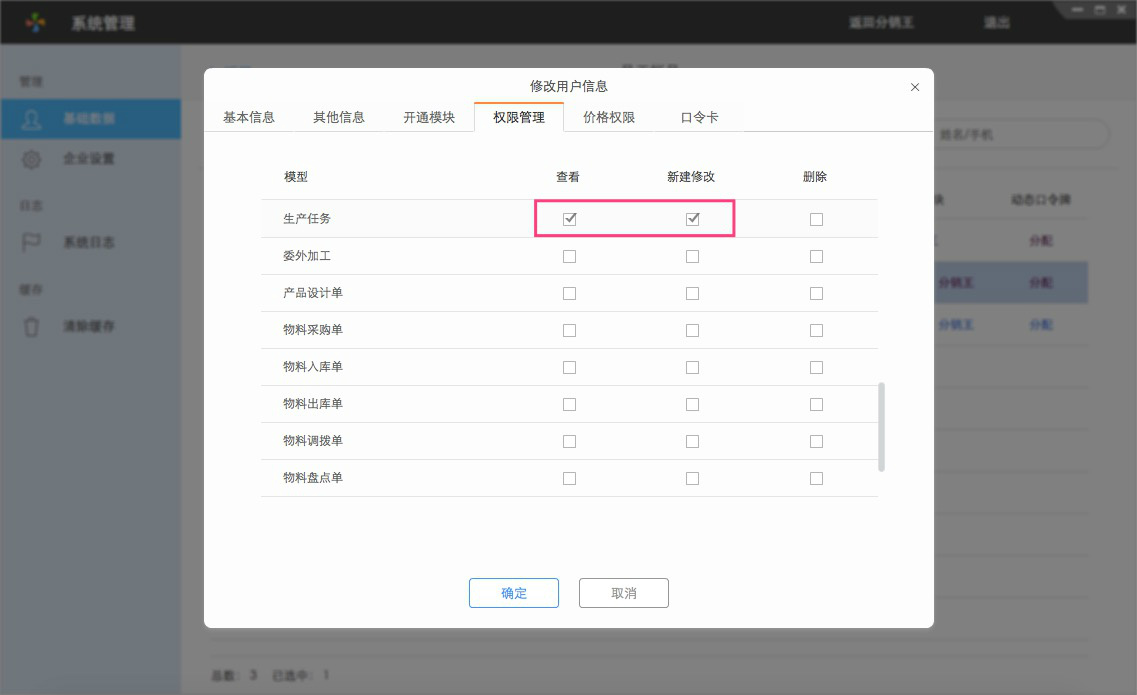
Task: Open the 其他信息 tab
Action: [x=339, y=117]
